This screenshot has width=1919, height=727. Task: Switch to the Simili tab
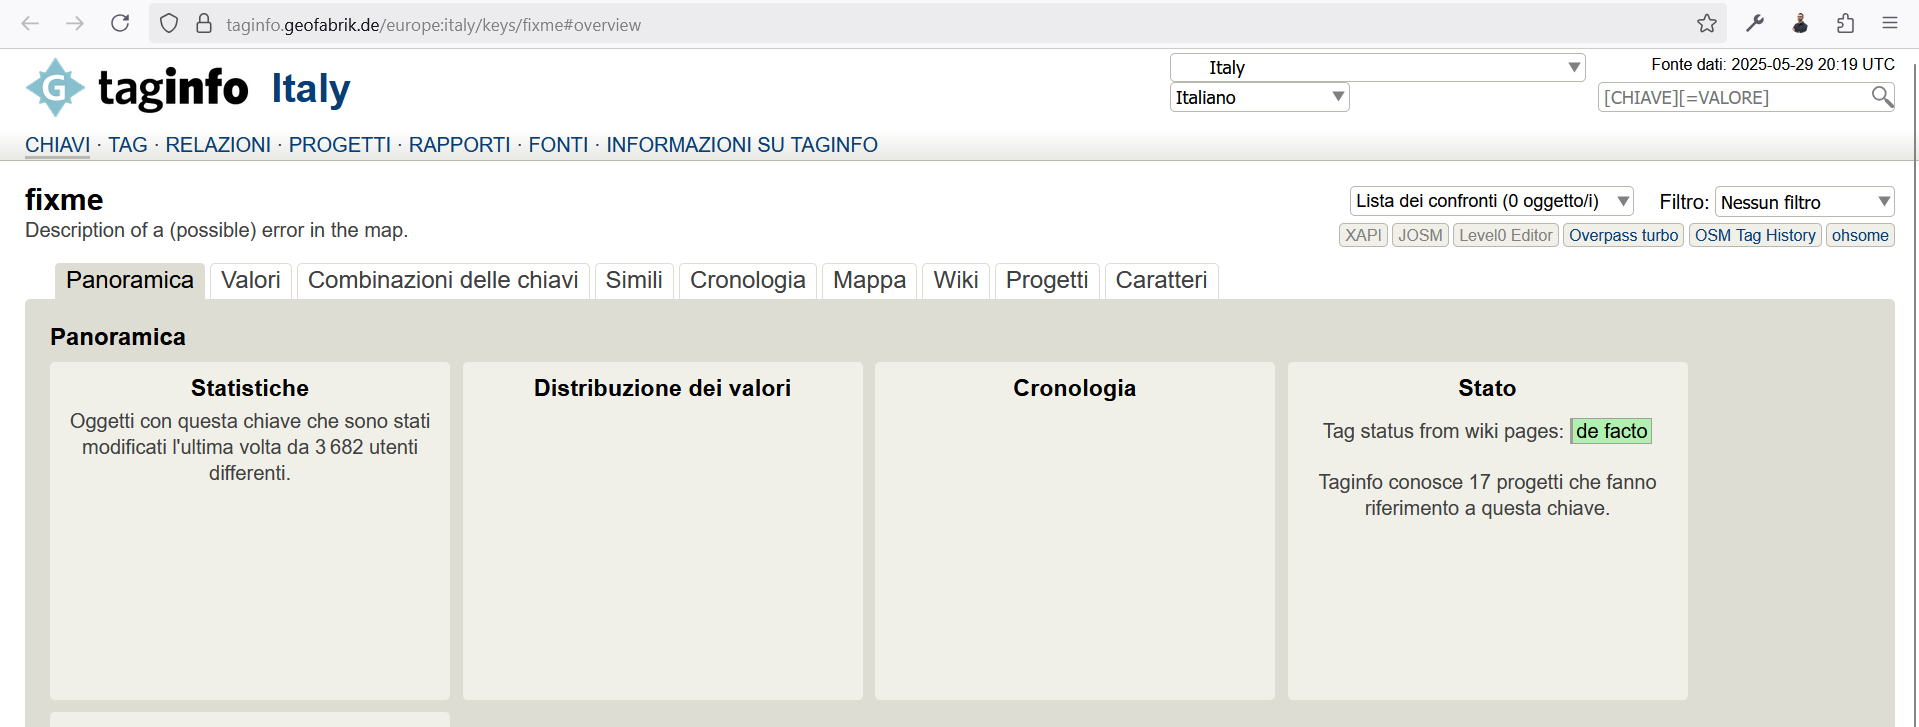pos(634,280)
